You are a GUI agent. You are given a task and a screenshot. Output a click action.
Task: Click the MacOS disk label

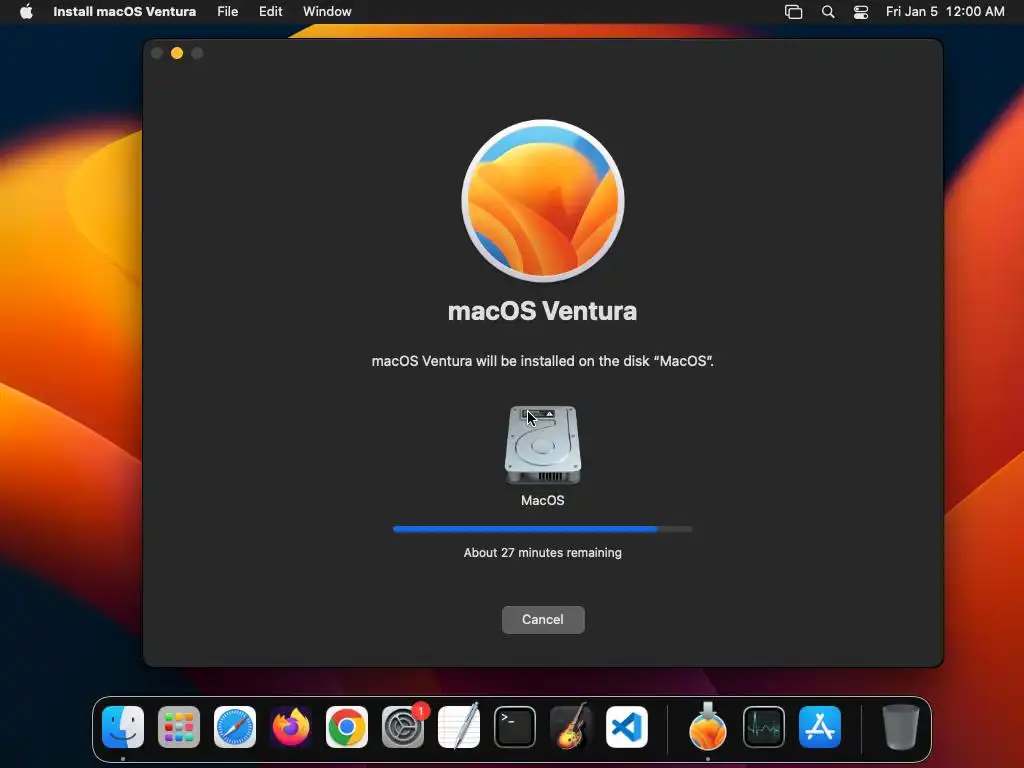coord(542,500)
